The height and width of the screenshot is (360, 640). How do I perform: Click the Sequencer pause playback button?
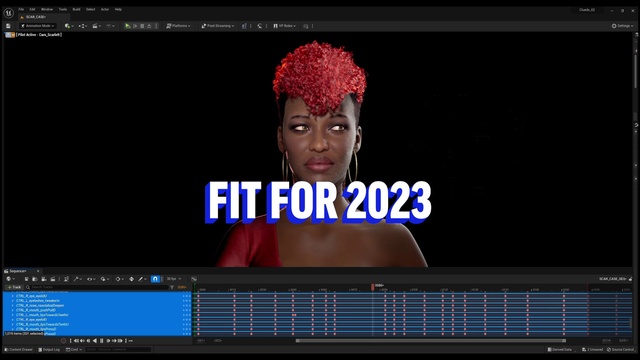102,341
